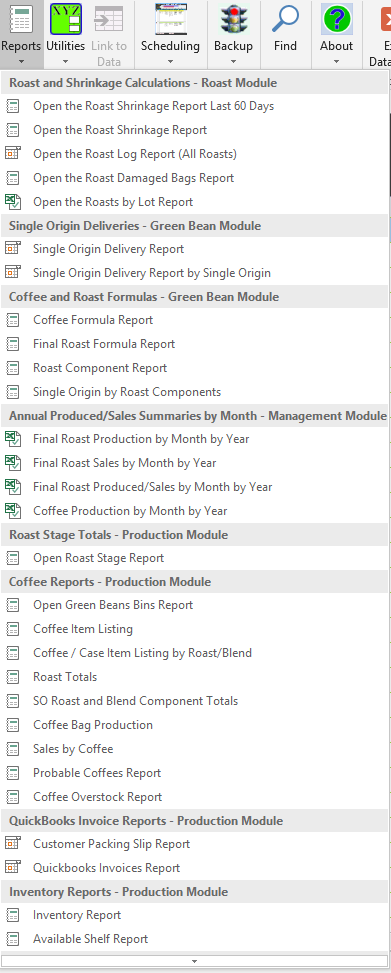Click the About question mark icon
391x973 pixels.
(x=336, y=19)
